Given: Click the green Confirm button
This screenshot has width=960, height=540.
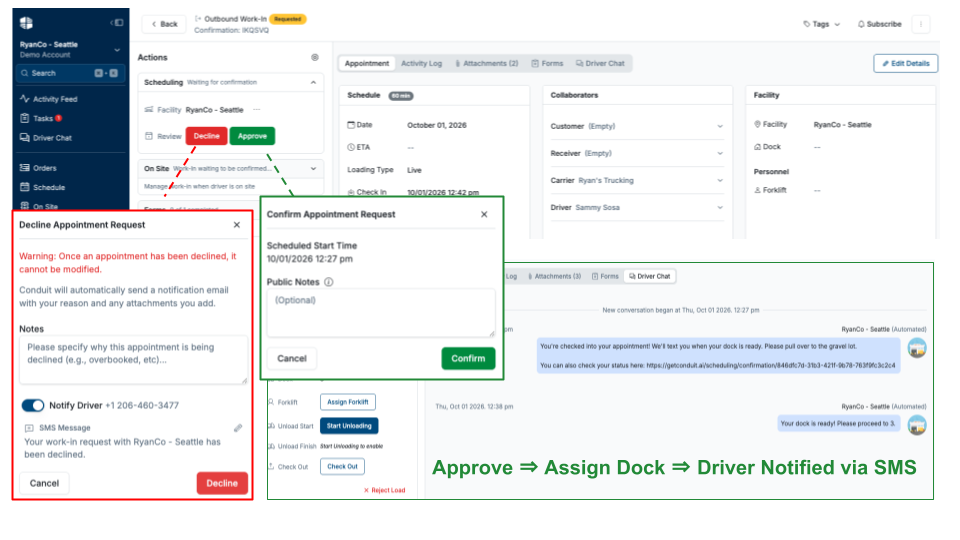Looking at the screenshot, I should point(468,358).
